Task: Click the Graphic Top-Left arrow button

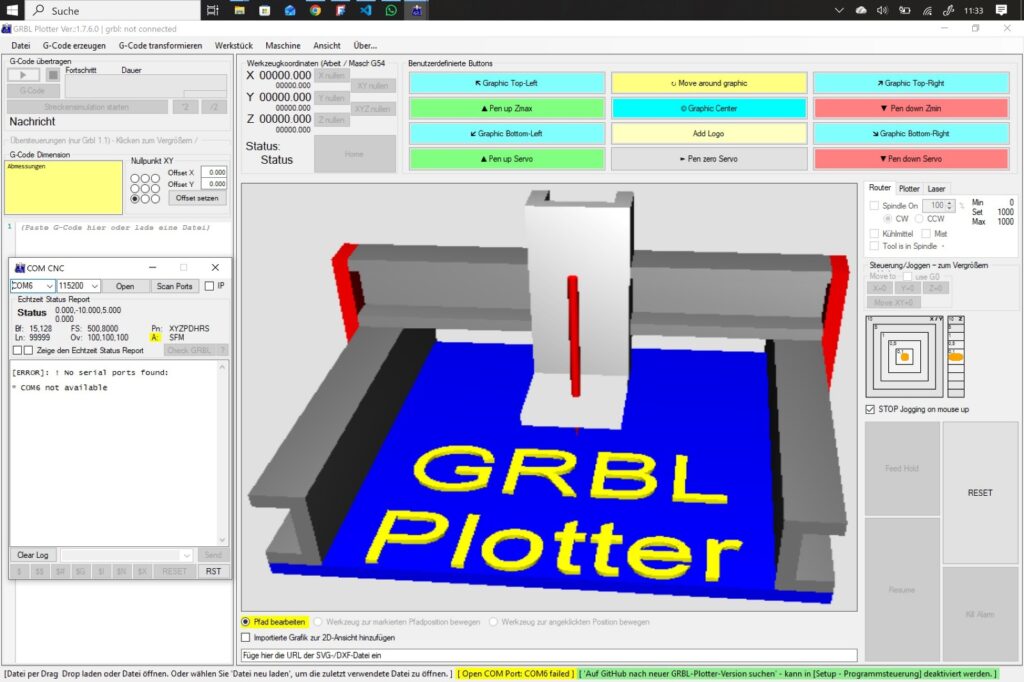Action: pos(507,83)
